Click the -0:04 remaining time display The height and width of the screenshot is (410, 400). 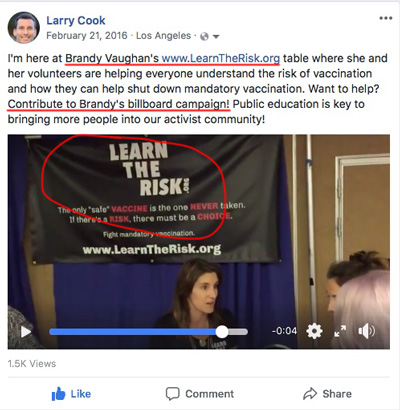click(284, 331)
